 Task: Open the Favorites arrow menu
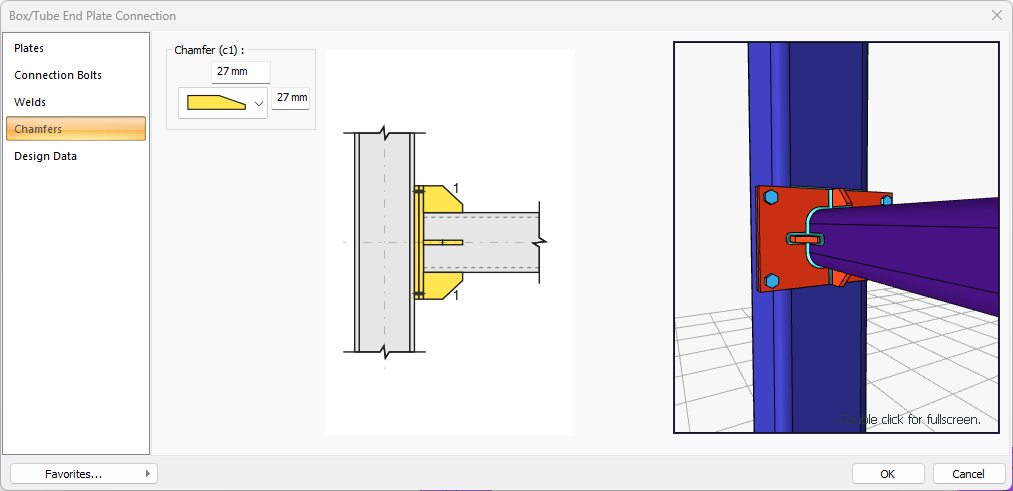click(148, 474)
